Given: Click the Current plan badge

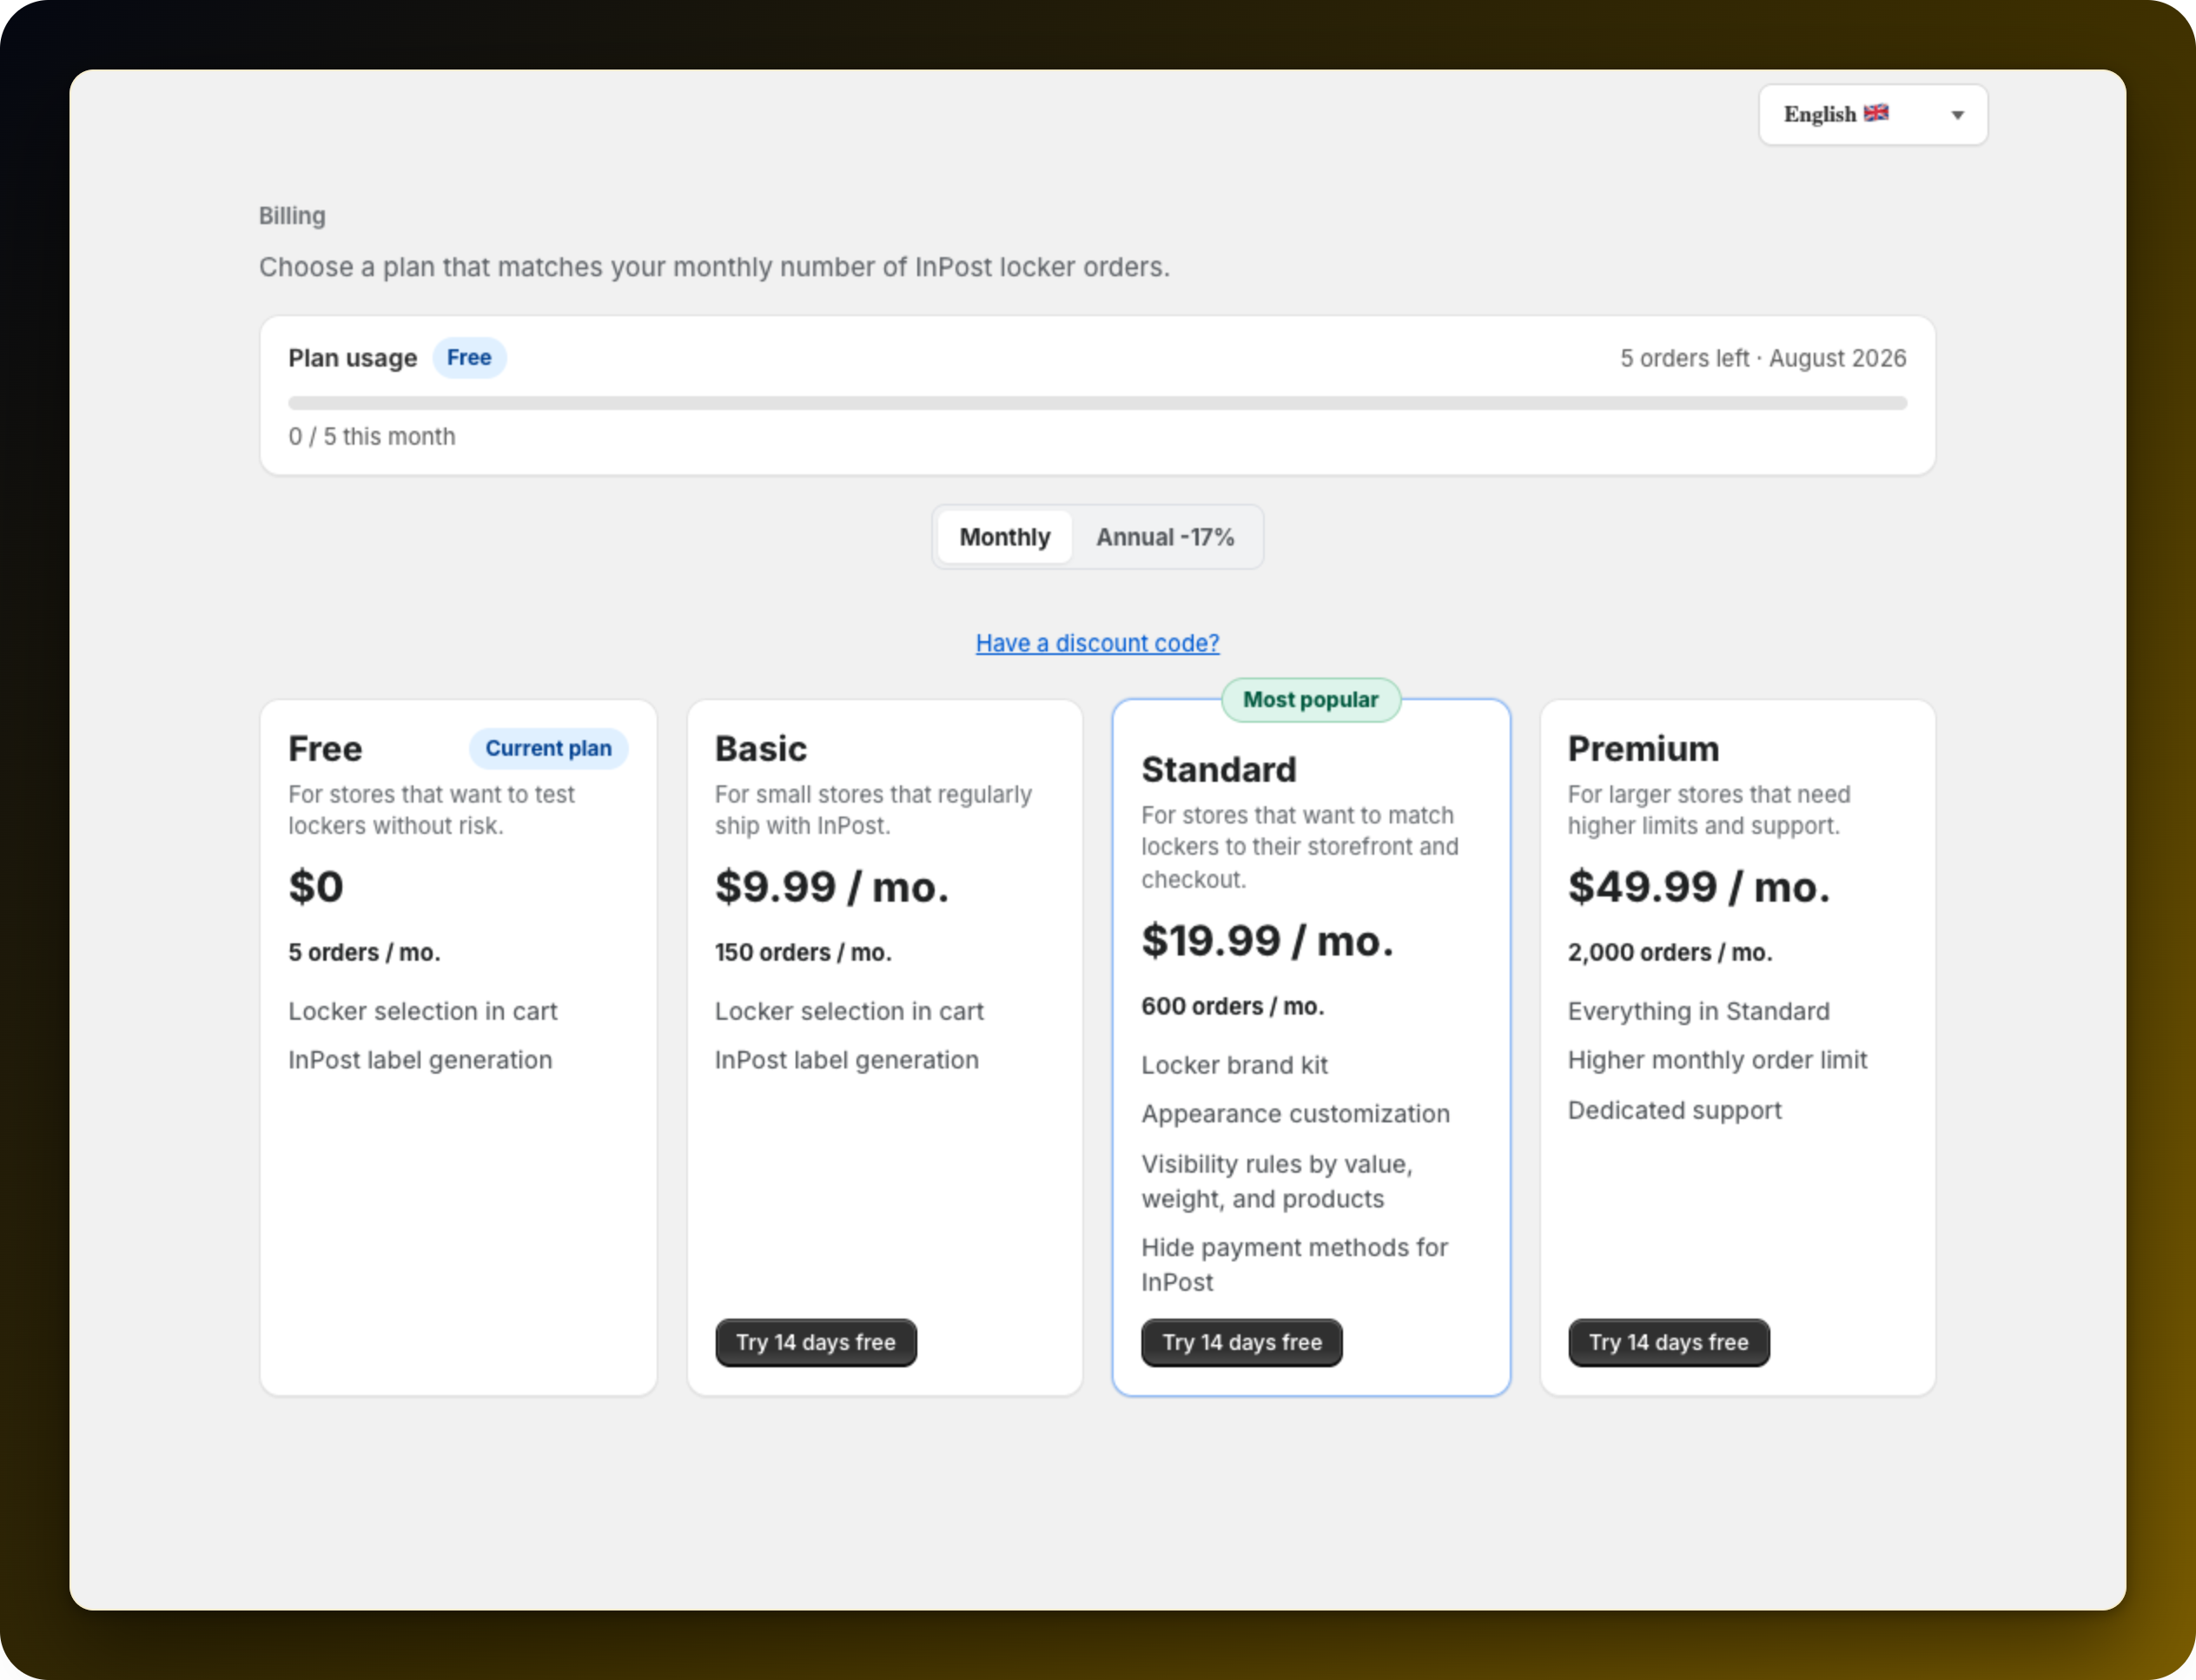Looking at the screenshot, I should (548, 748).
